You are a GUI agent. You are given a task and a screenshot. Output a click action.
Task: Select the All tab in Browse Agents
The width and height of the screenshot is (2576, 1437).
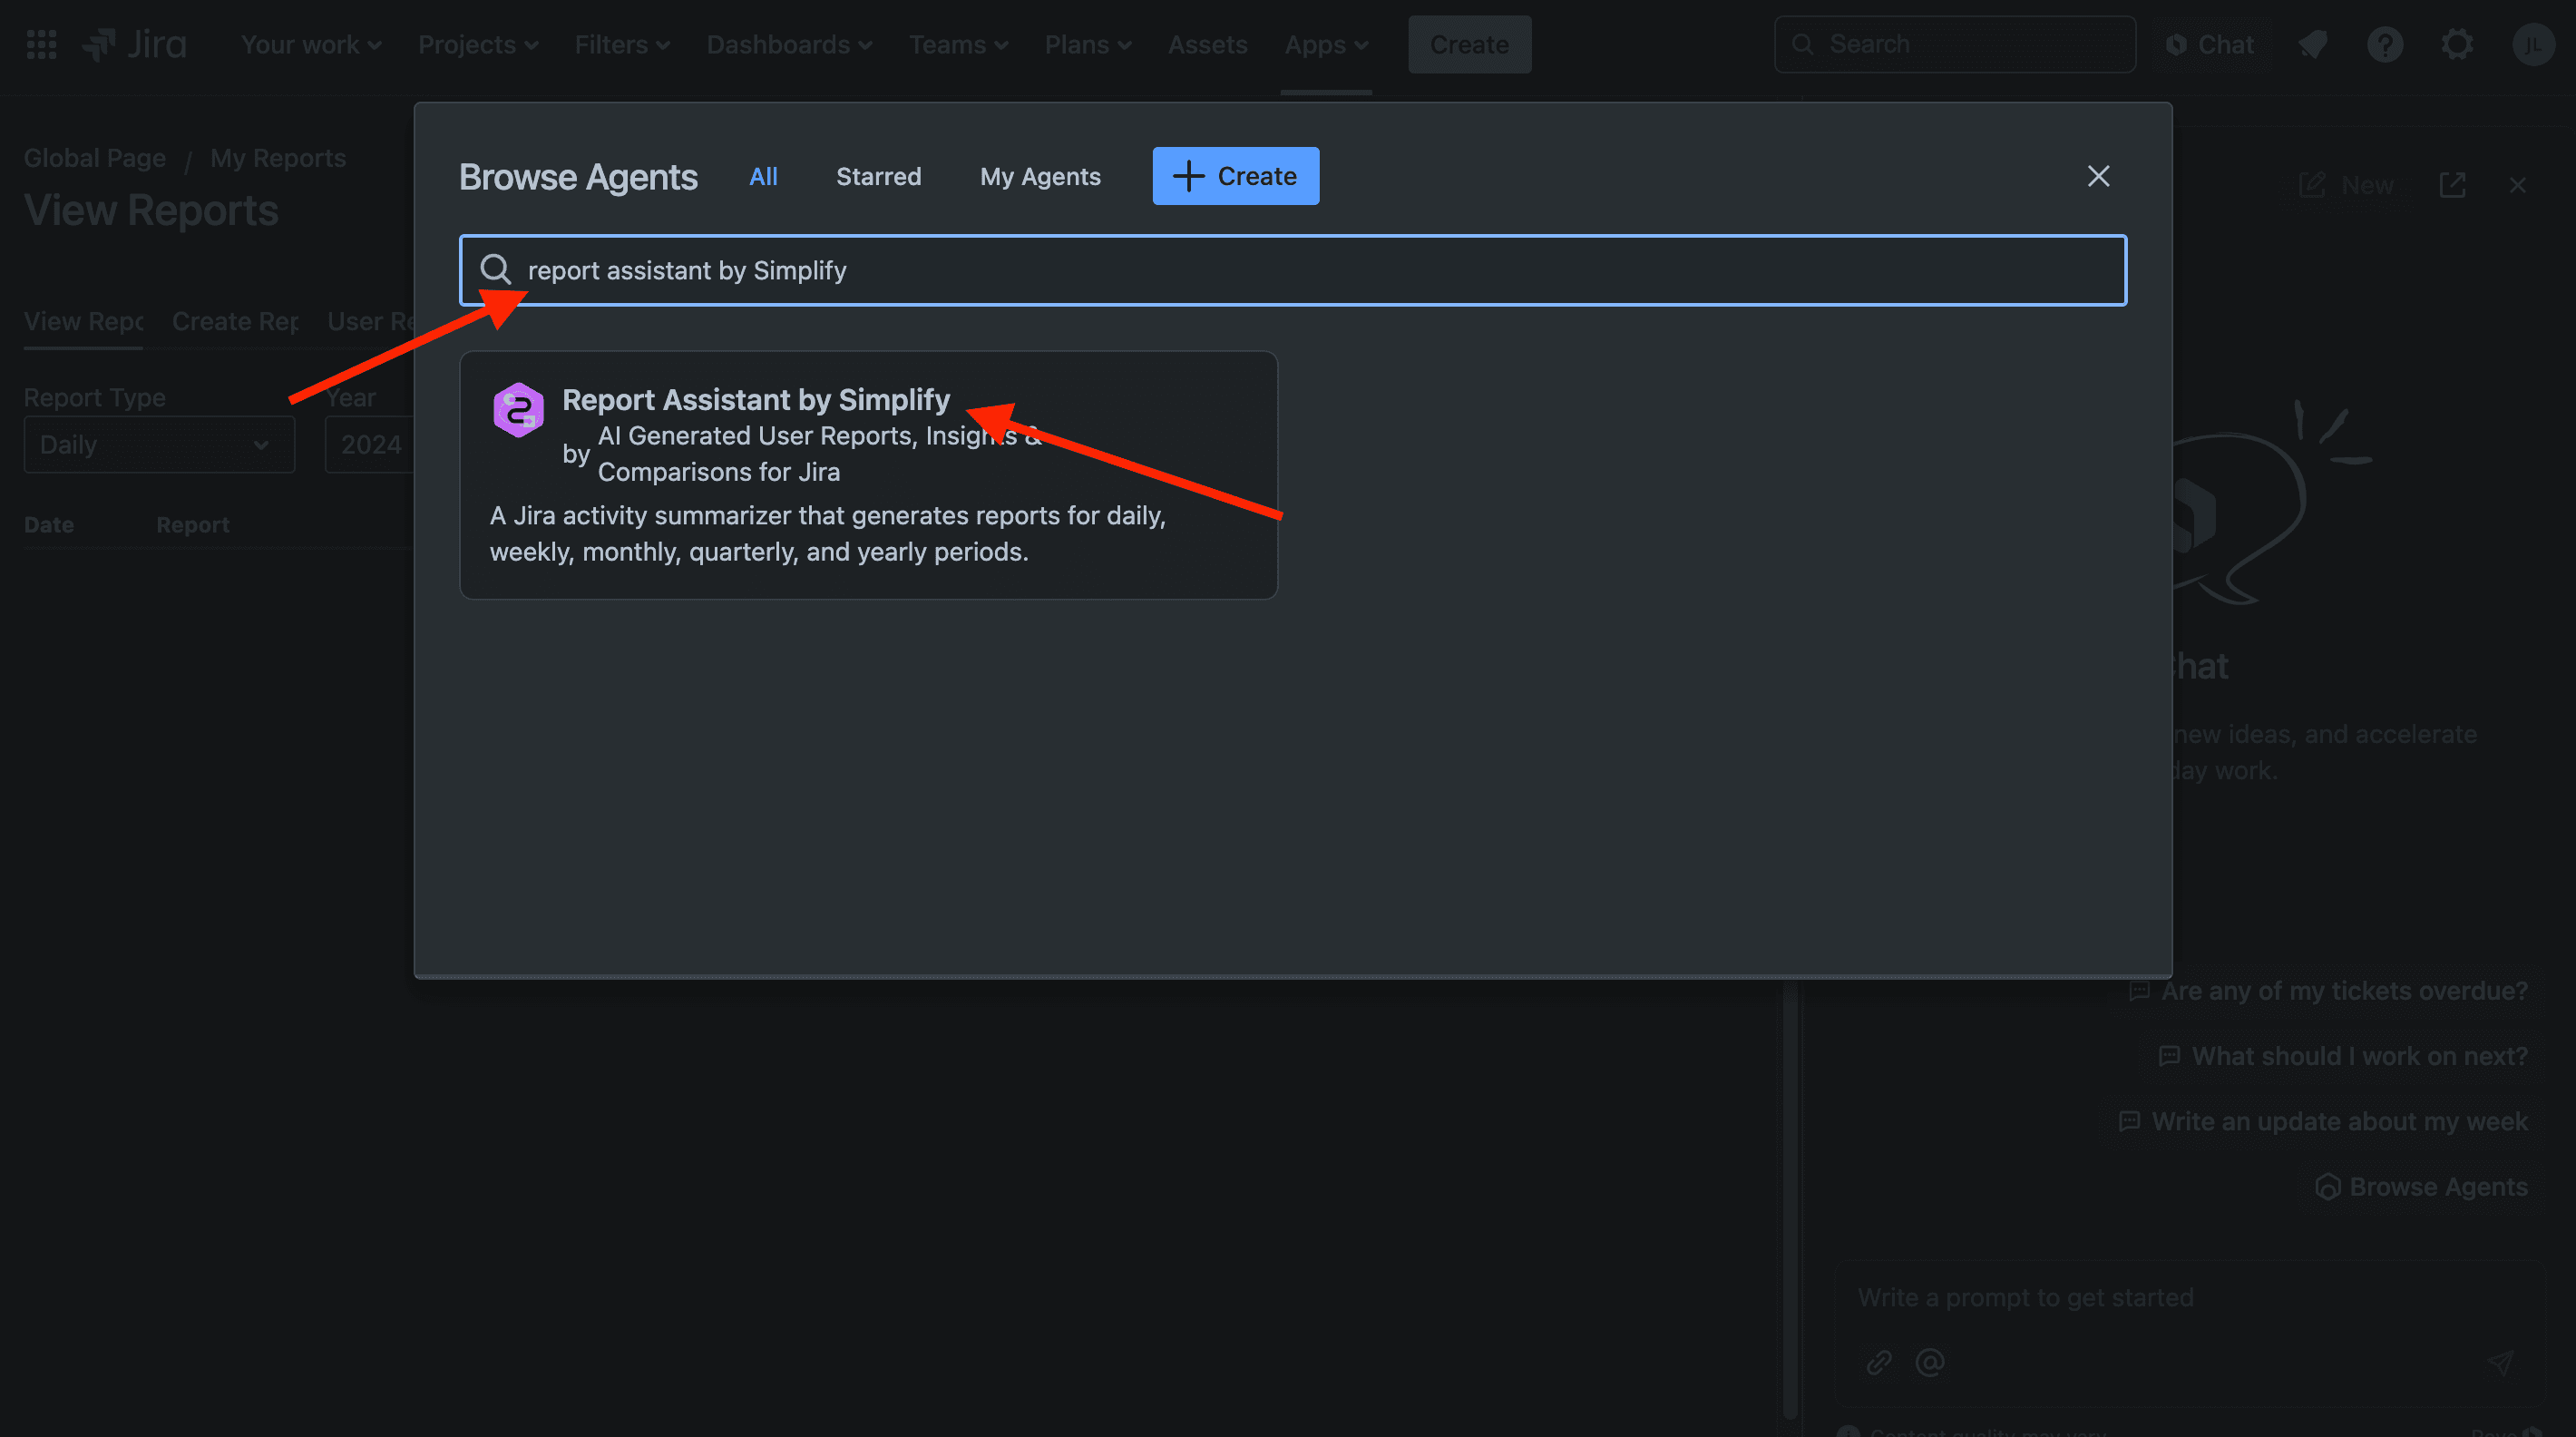click(763, 176)
